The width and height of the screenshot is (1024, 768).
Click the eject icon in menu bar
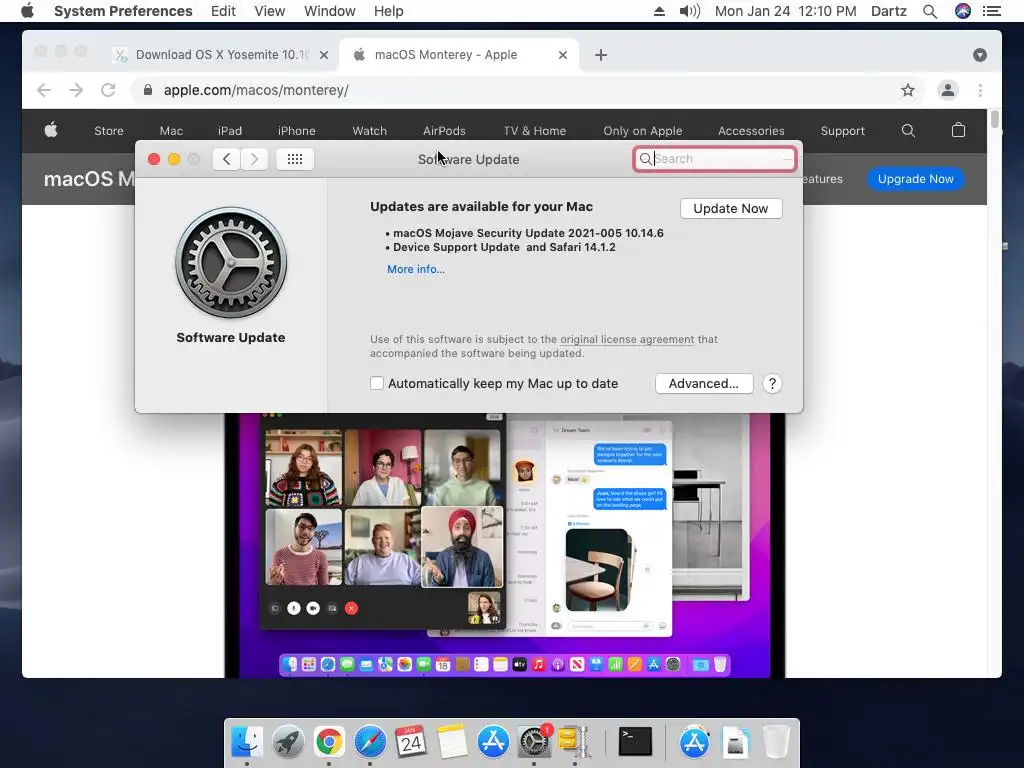(659, 11)
